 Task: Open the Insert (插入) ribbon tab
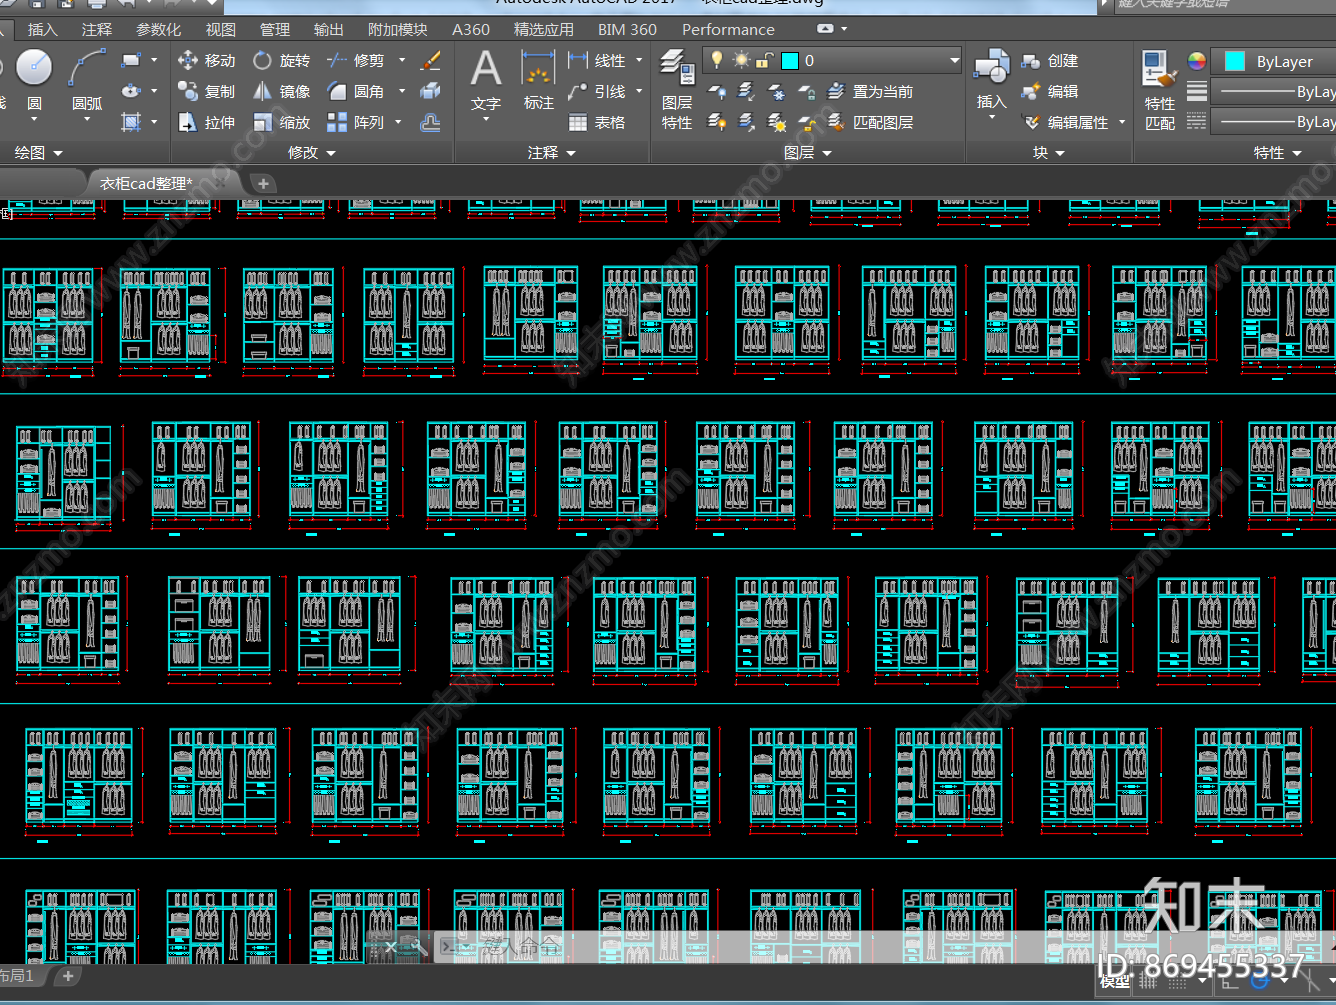[43, 30]
